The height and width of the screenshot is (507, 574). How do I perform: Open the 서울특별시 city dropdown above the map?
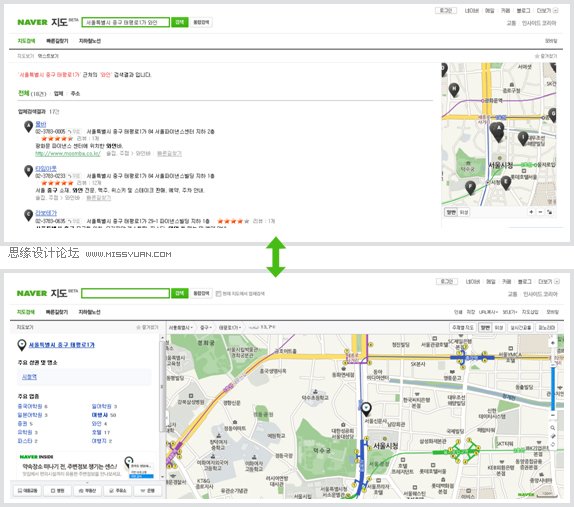(181, 327)
